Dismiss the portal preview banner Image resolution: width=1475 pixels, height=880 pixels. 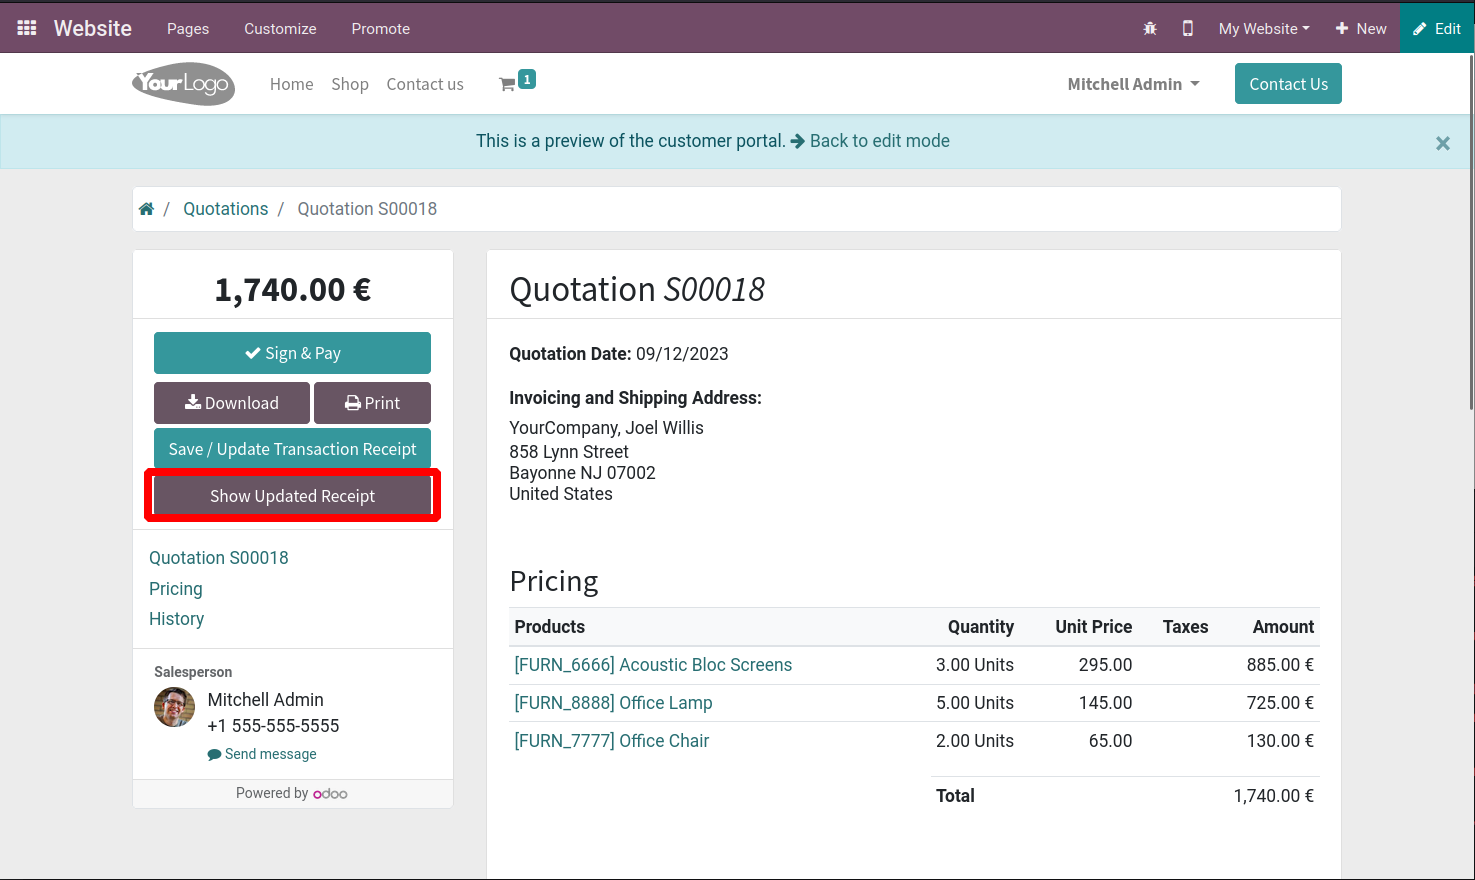click(1442, 143)
